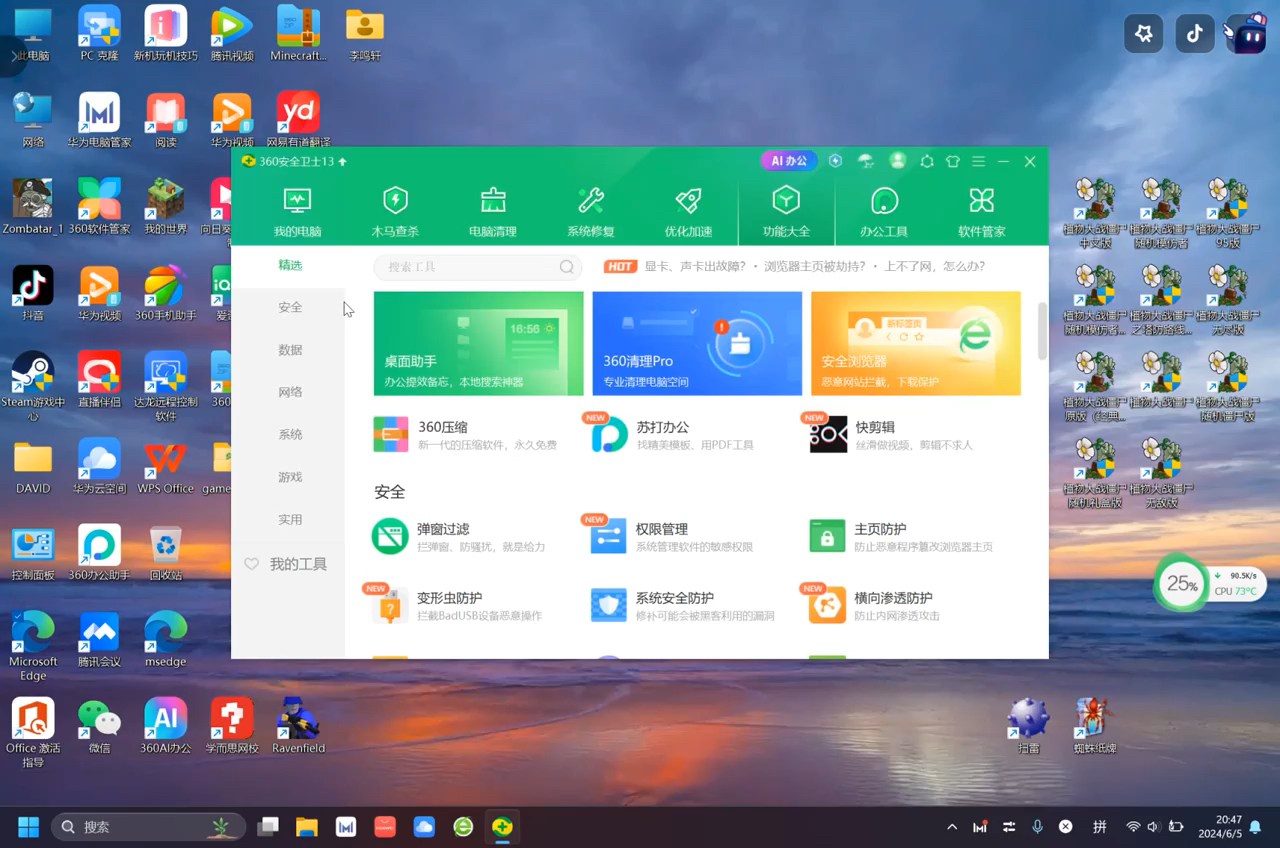Select the Ravenfield desktop icon
This screenshot has height=848, width=1280.
point(298,727)
